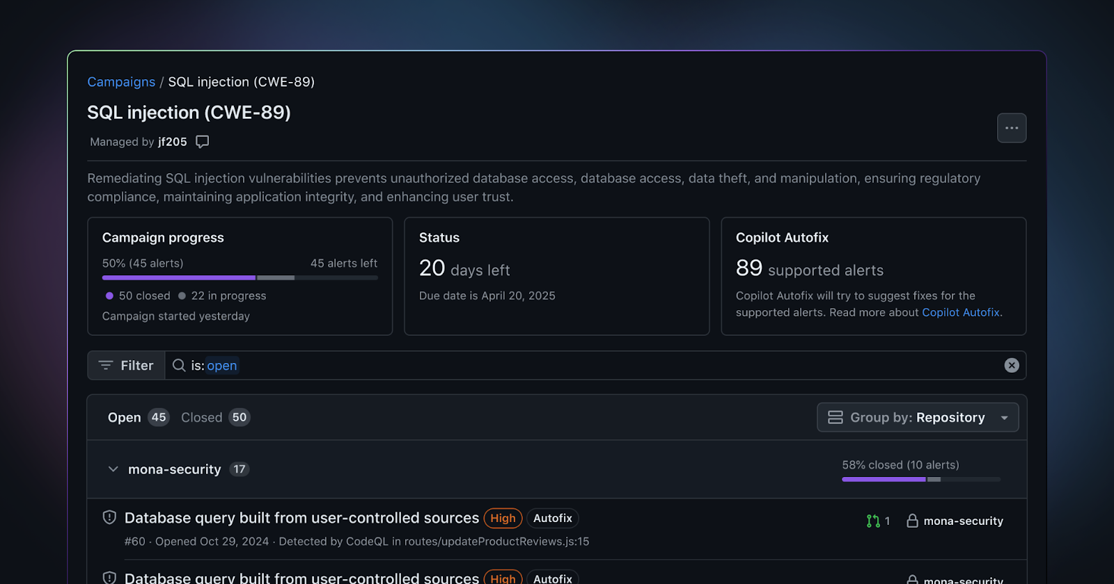Click into the is:open search field
Image resolution: width=1114 pixels, height=584 pixels.
tap(600, 366)
